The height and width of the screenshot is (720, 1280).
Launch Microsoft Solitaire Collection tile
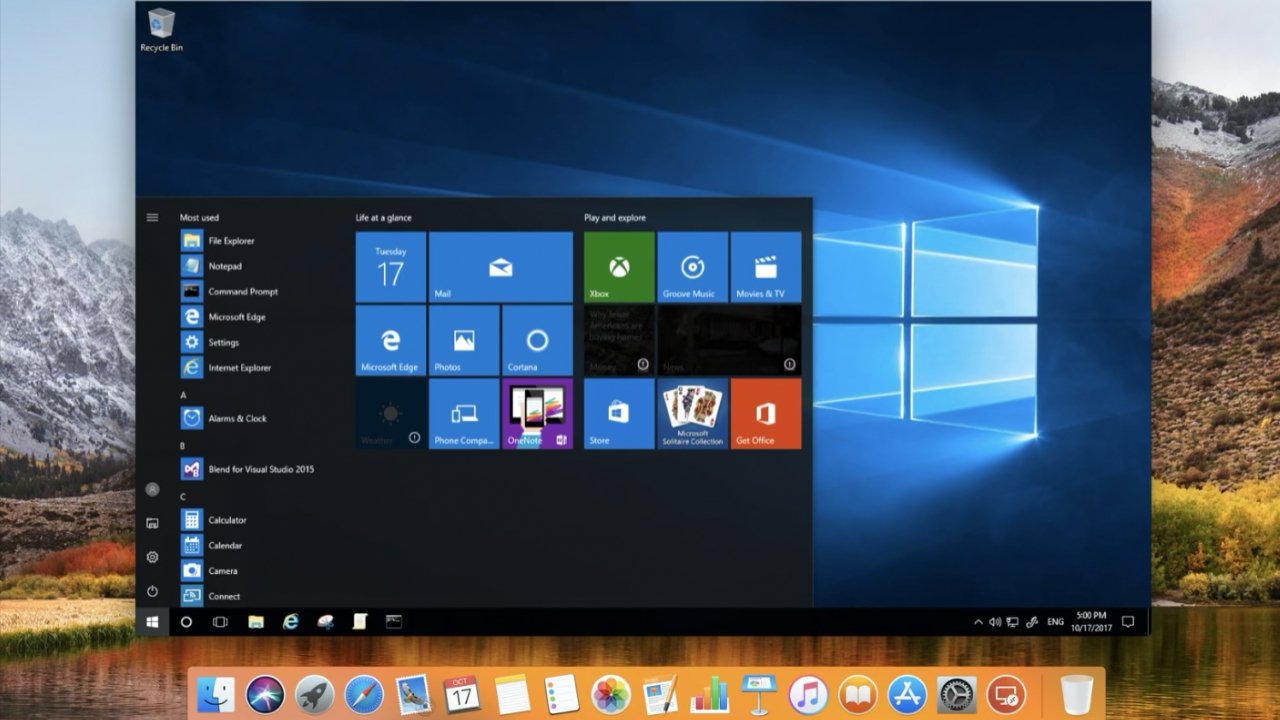(692, 413)
